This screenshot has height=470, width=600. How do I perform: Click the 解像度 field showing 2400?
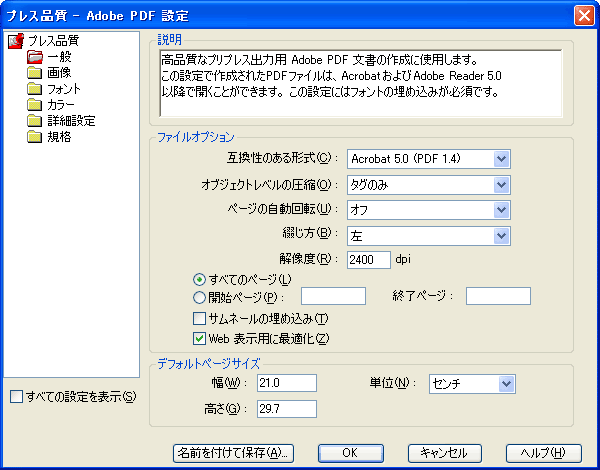coord(369,260)
